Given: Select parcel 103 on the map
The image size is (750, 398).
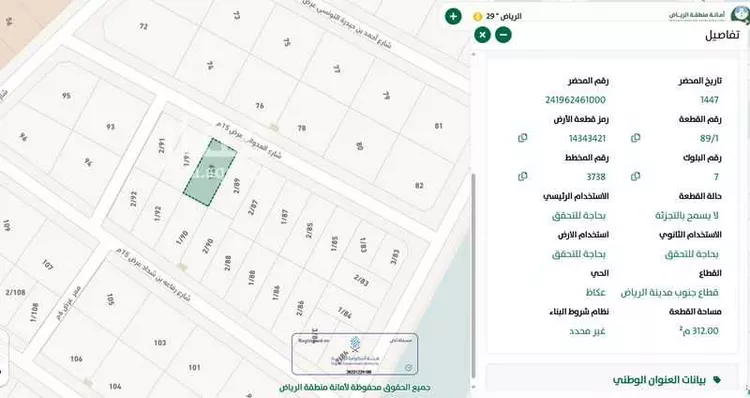Looking at the screenshot, I should (x=160, y=343).
